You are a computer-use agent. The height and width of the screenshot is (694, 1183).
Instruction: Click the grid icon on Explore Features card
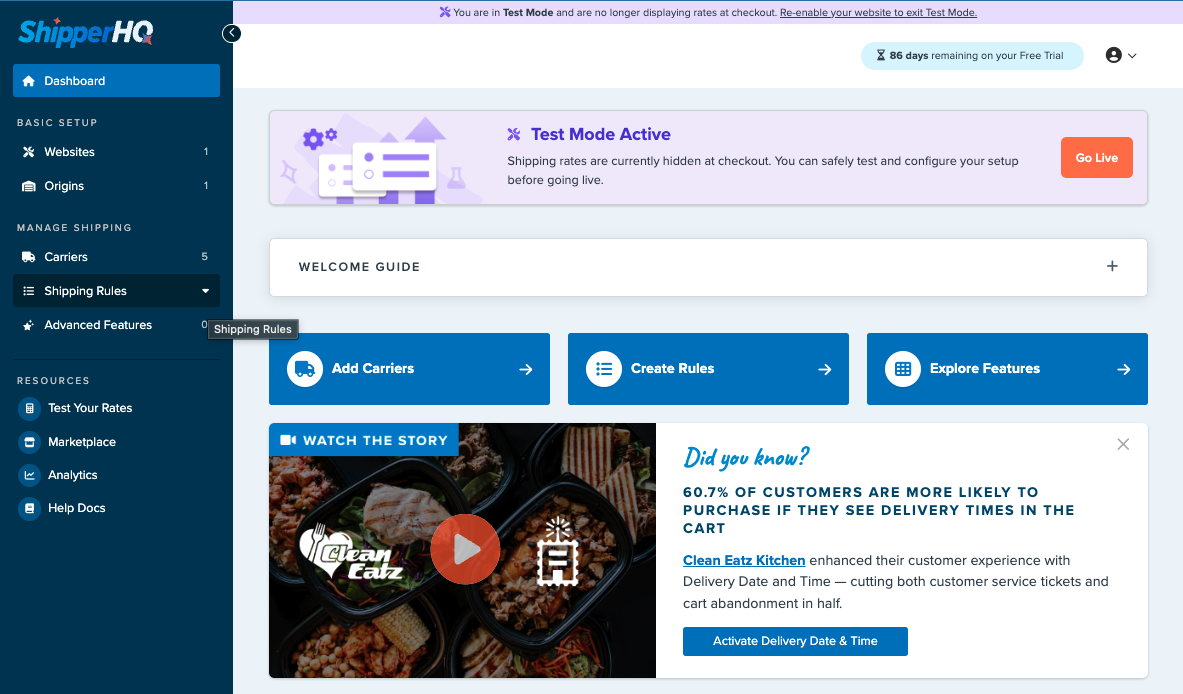click(x=903, y=369)
